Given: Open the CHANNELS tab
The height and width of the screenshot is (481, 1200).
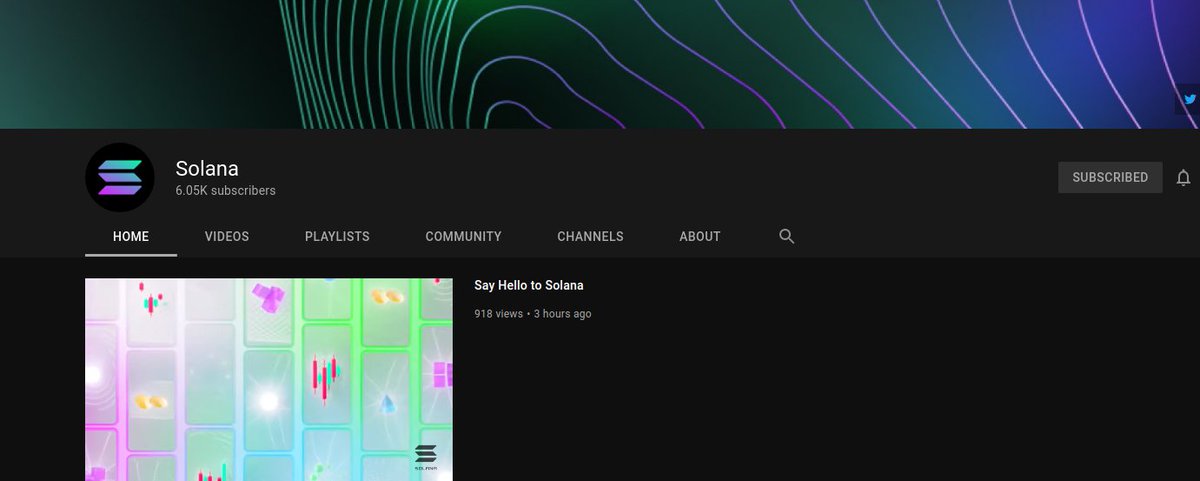Looking at the screenshot, I should pos(590,237).
